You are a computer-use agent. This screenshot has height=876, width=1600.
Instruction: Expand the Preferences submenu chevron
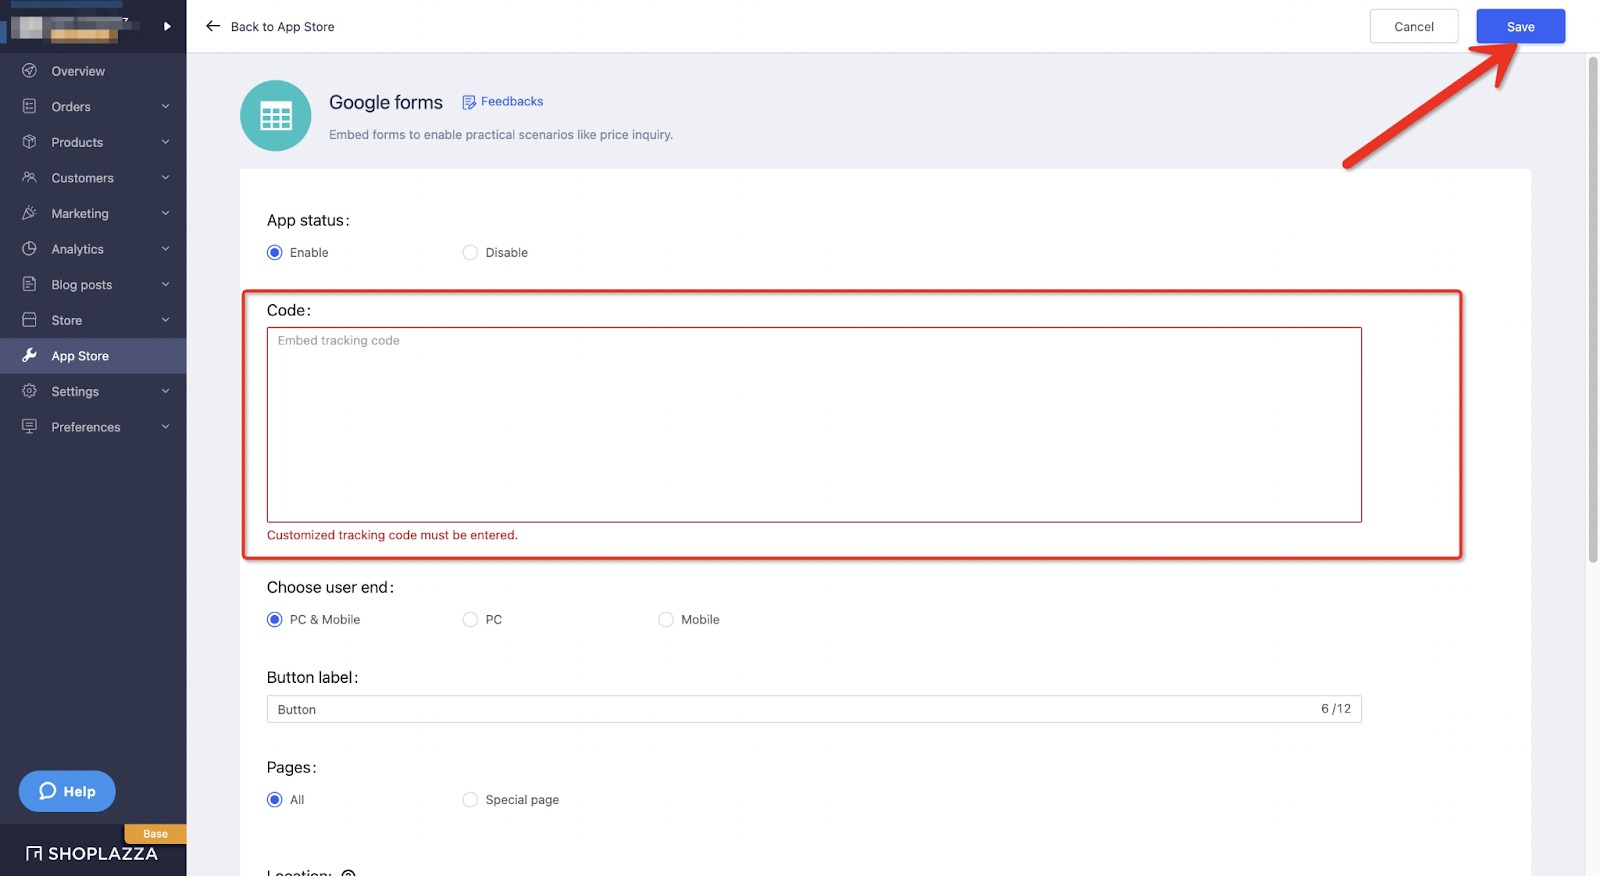tap(166, 427)
